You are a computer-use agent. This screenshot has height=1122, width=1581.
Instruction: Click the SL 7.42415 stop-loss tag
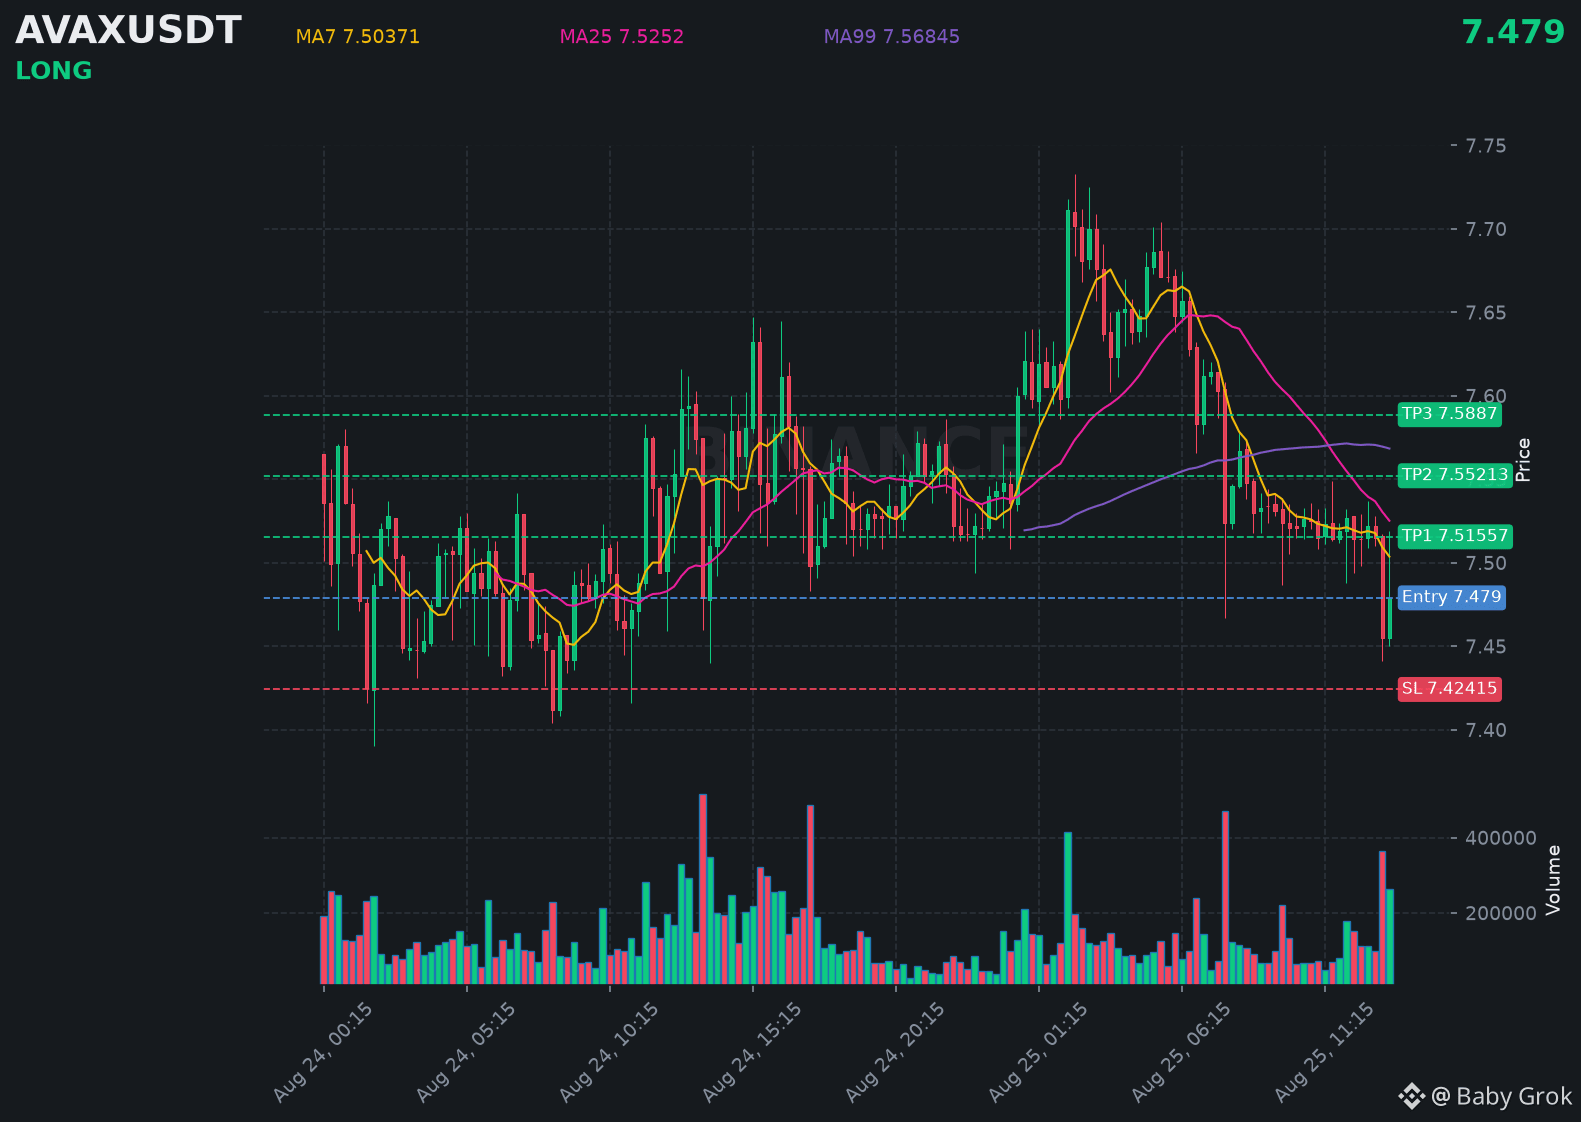[1450, 688]
